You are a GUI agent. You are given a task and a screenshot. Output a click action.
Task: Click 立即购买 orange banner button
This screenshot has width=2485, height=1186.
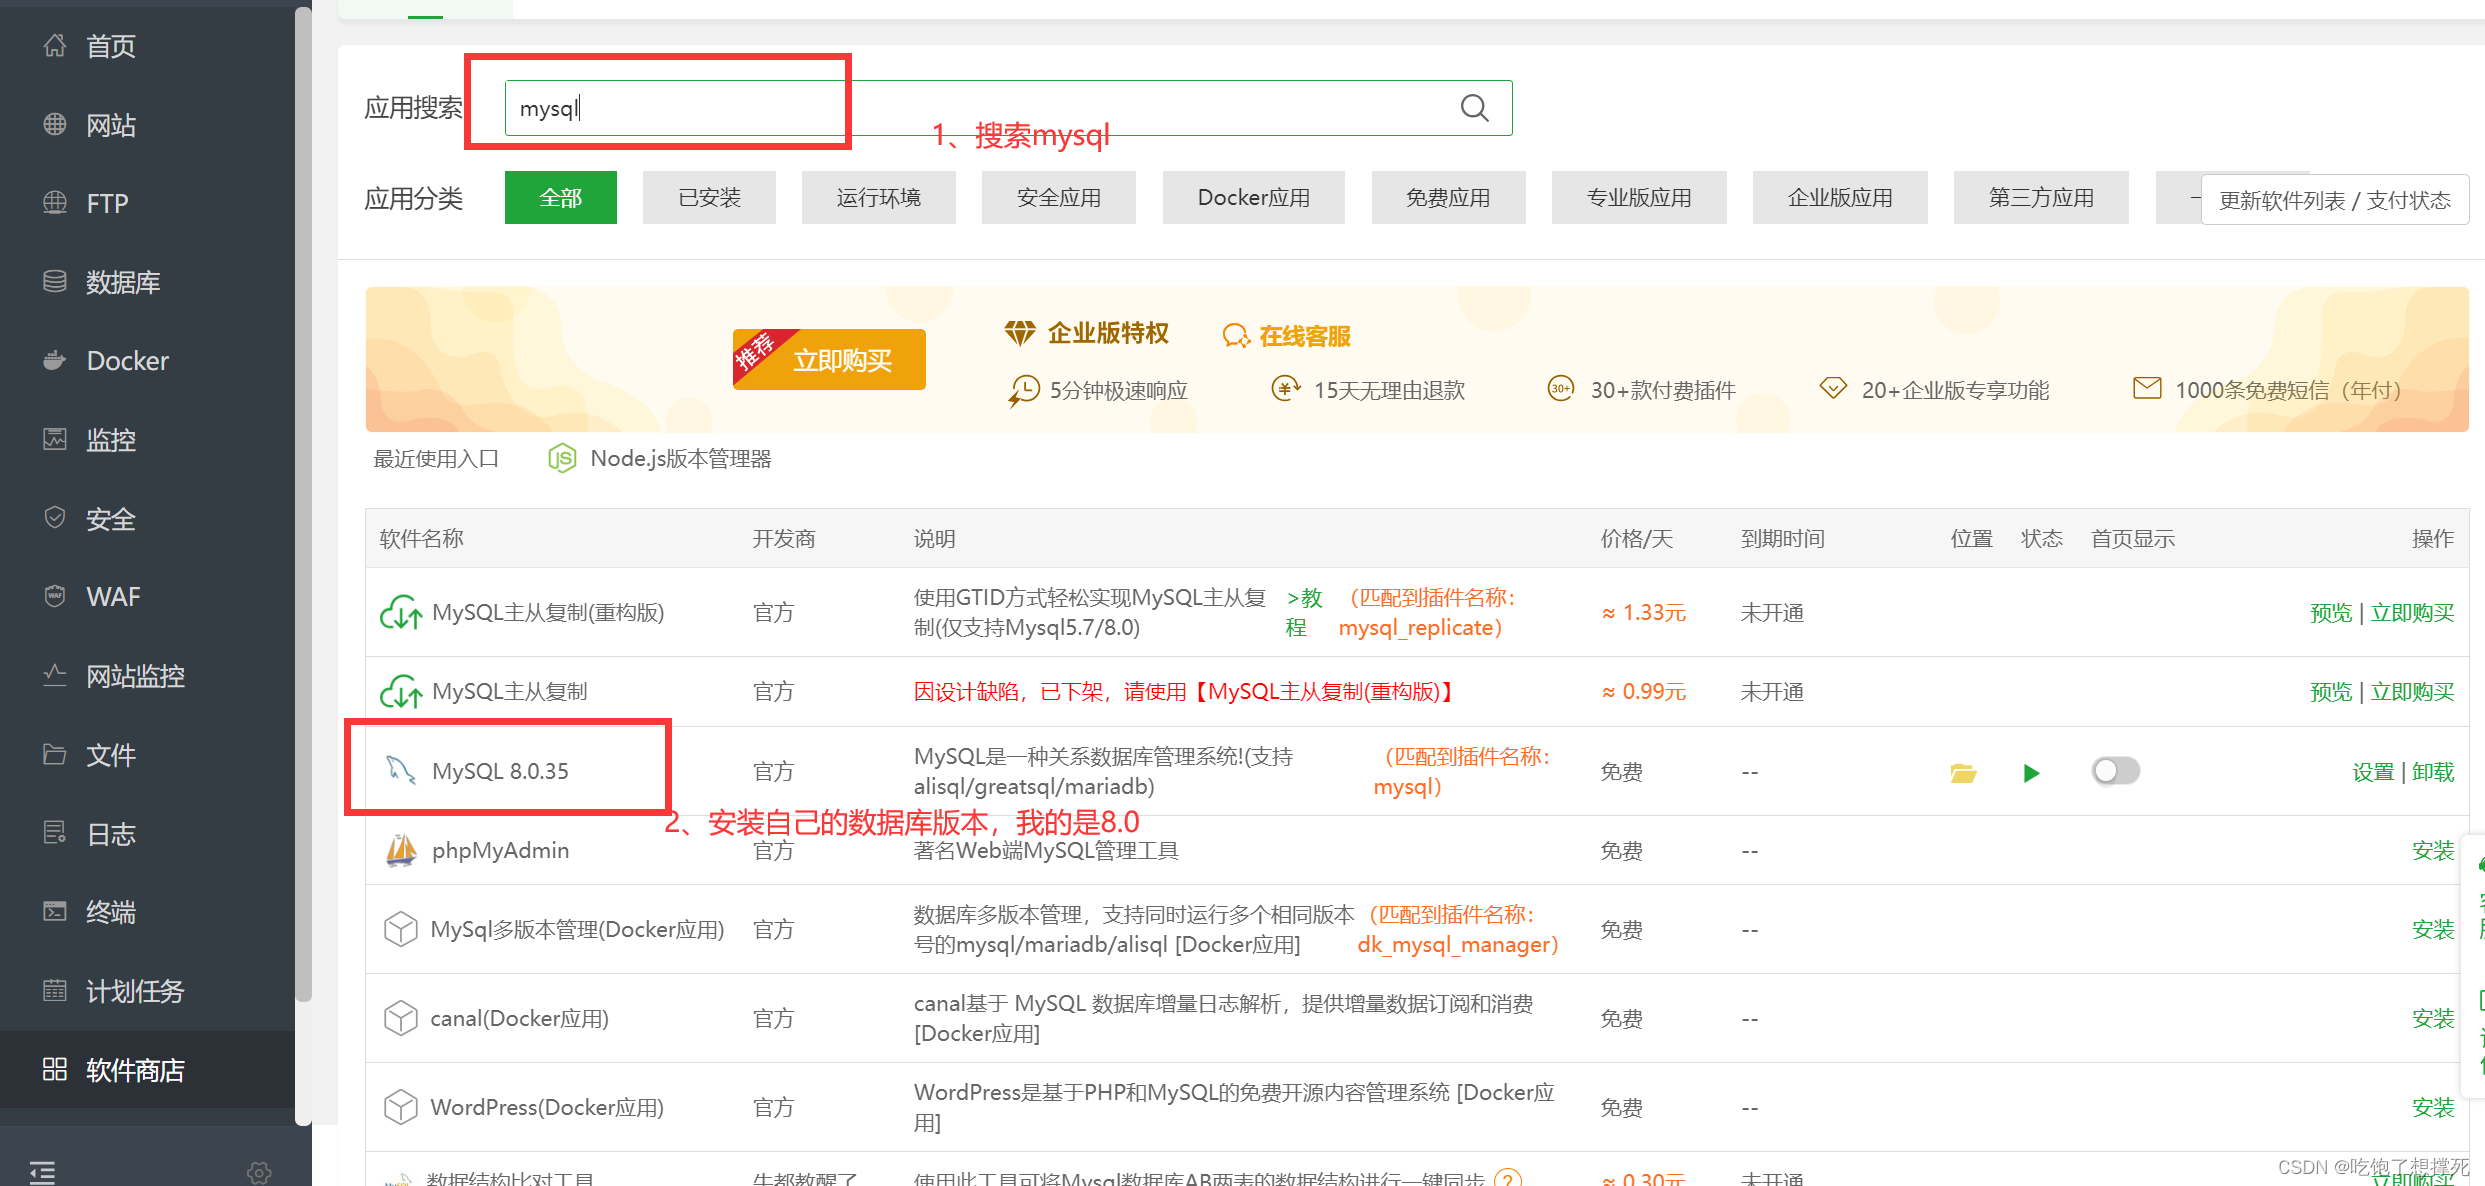pyautogui.click(x=829, y=360)
